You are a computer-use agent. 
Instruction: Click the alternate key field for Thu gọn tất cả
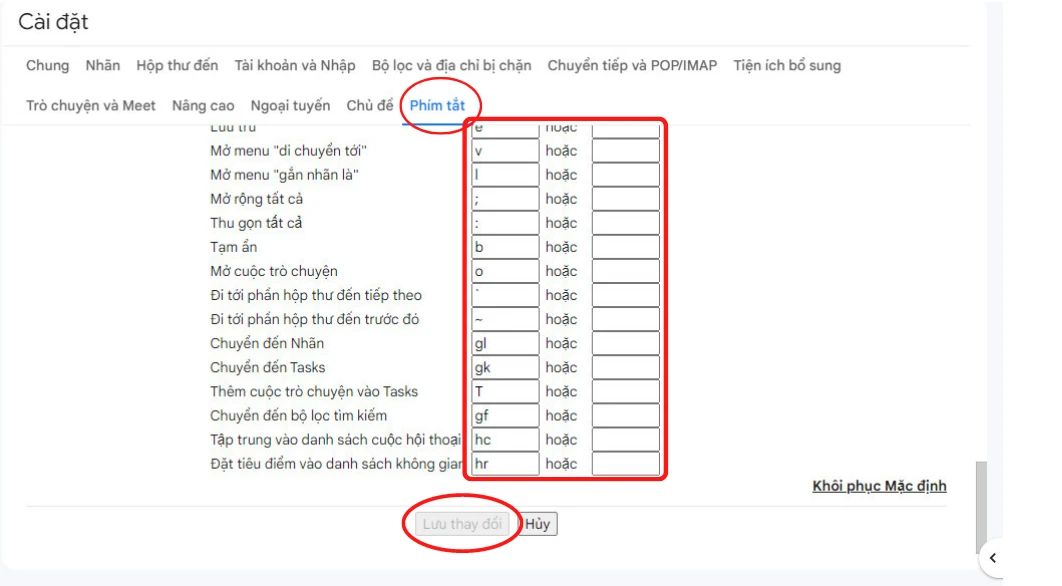click(x=626, y=223)
